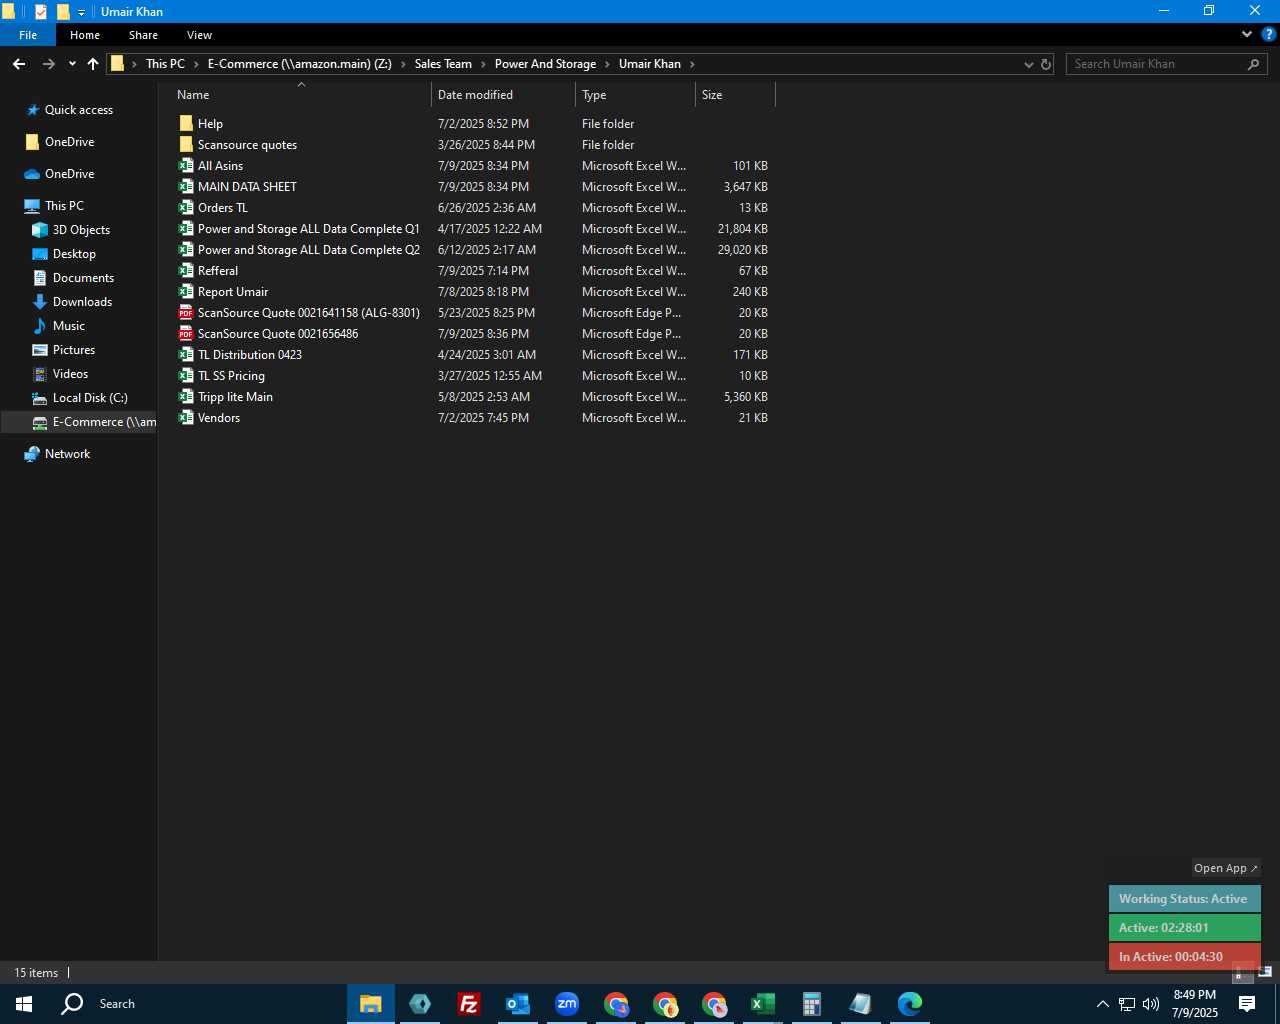Click the Excel icon beside All Asins

pyautogui.click(x=186, y=166)
